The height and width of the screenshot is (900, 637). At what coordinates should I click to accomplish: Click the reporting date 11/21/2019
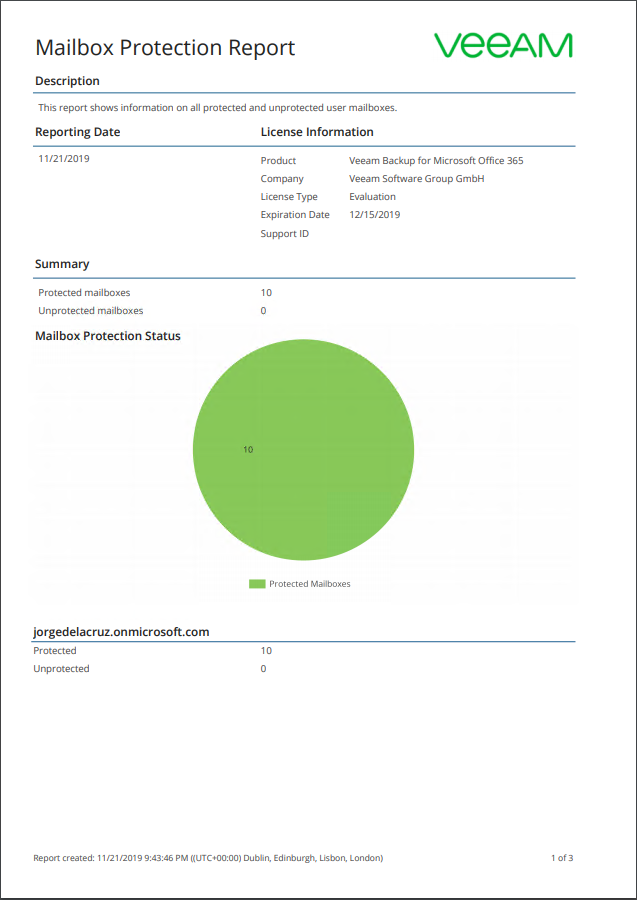(x=64, y=158)
